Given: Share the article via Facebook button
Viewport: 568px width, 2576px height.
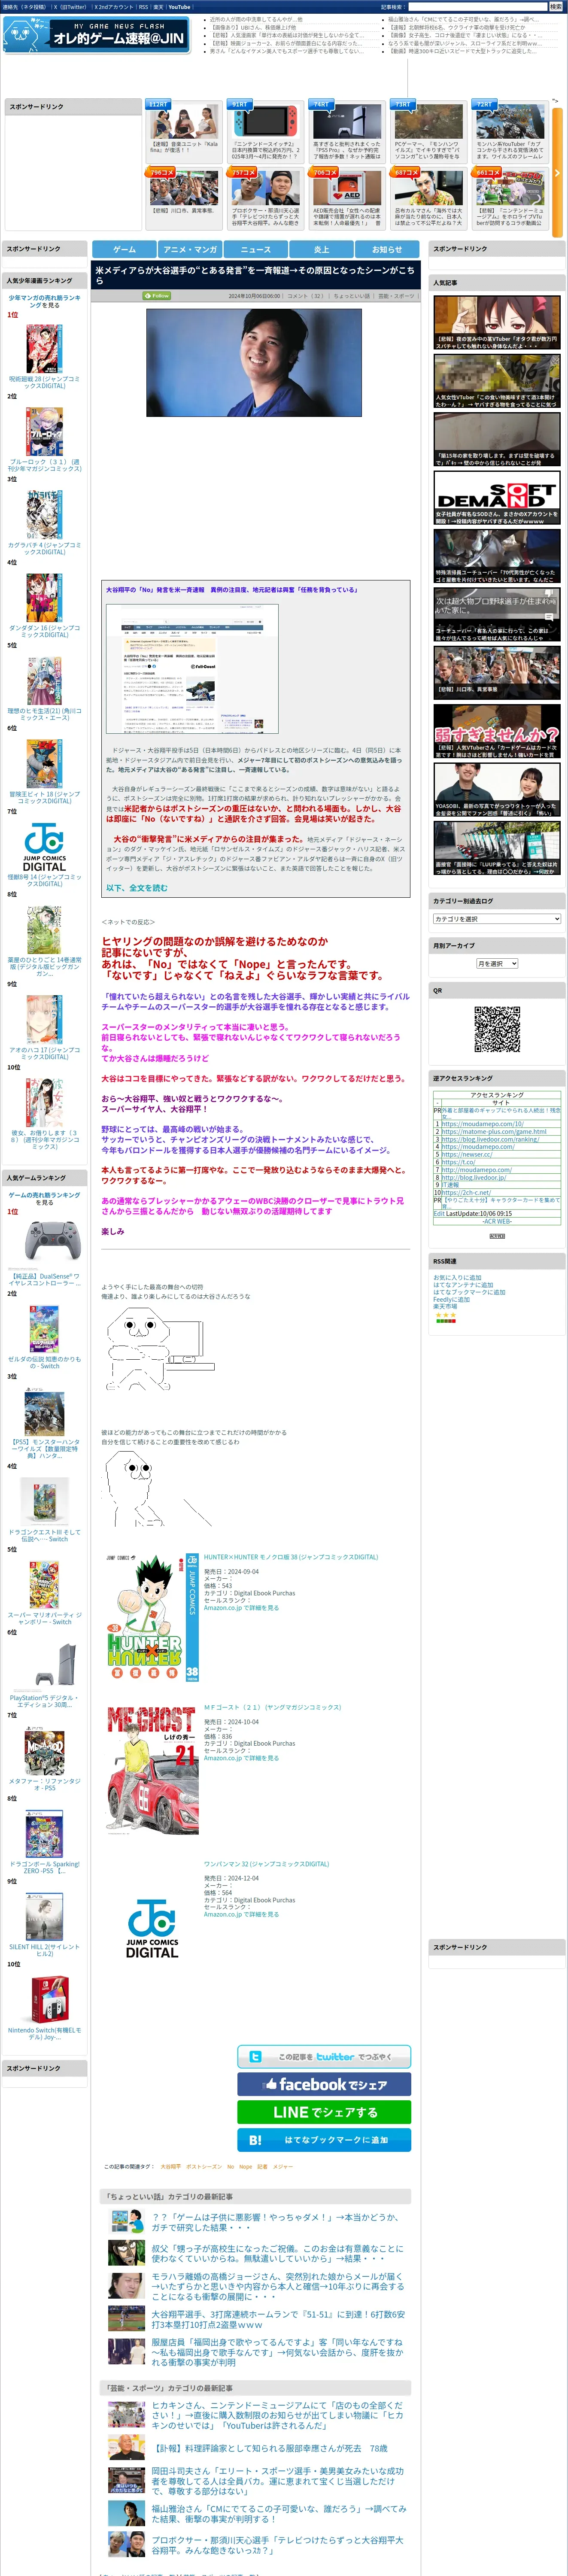Looking at the screenshot, I should coord(324,2084).
